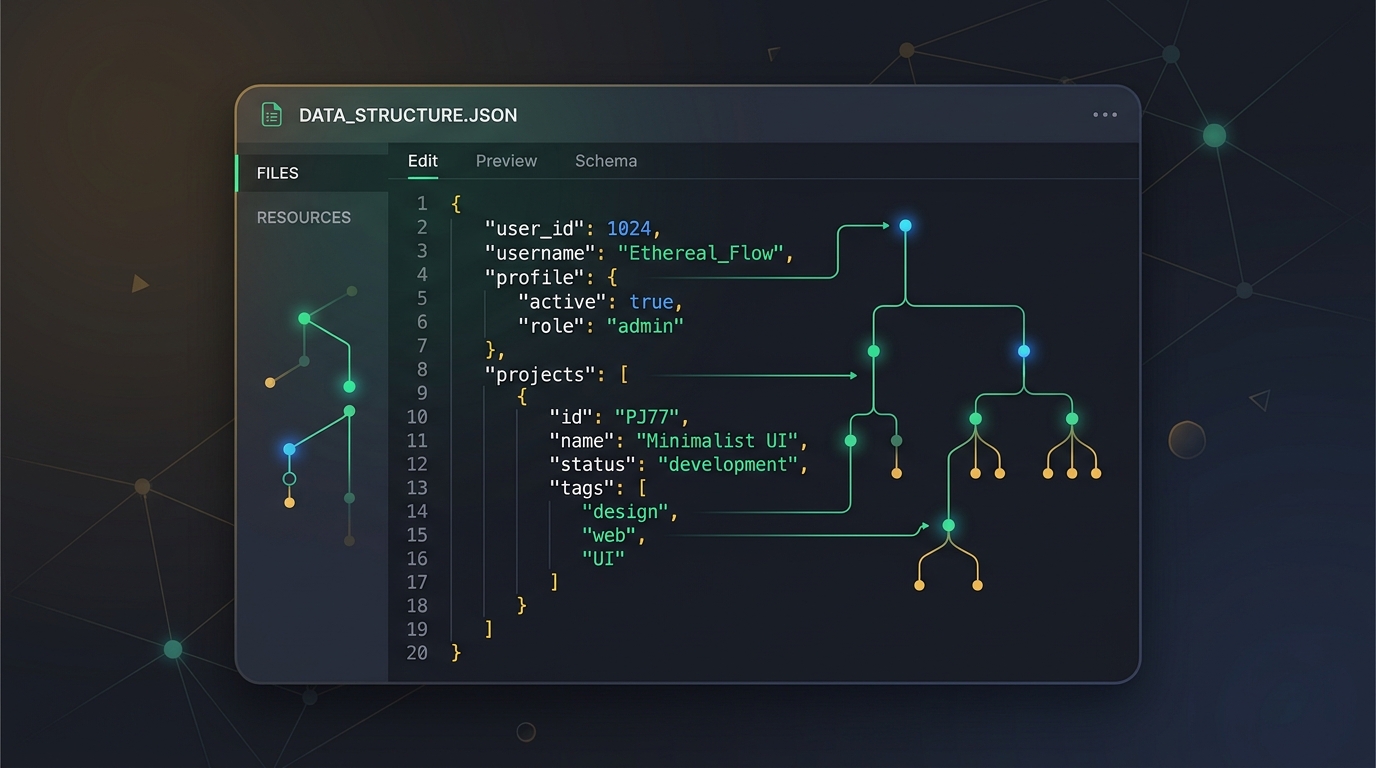
Task: Select the "PJ77" string value
Action: tap(645, 417)
